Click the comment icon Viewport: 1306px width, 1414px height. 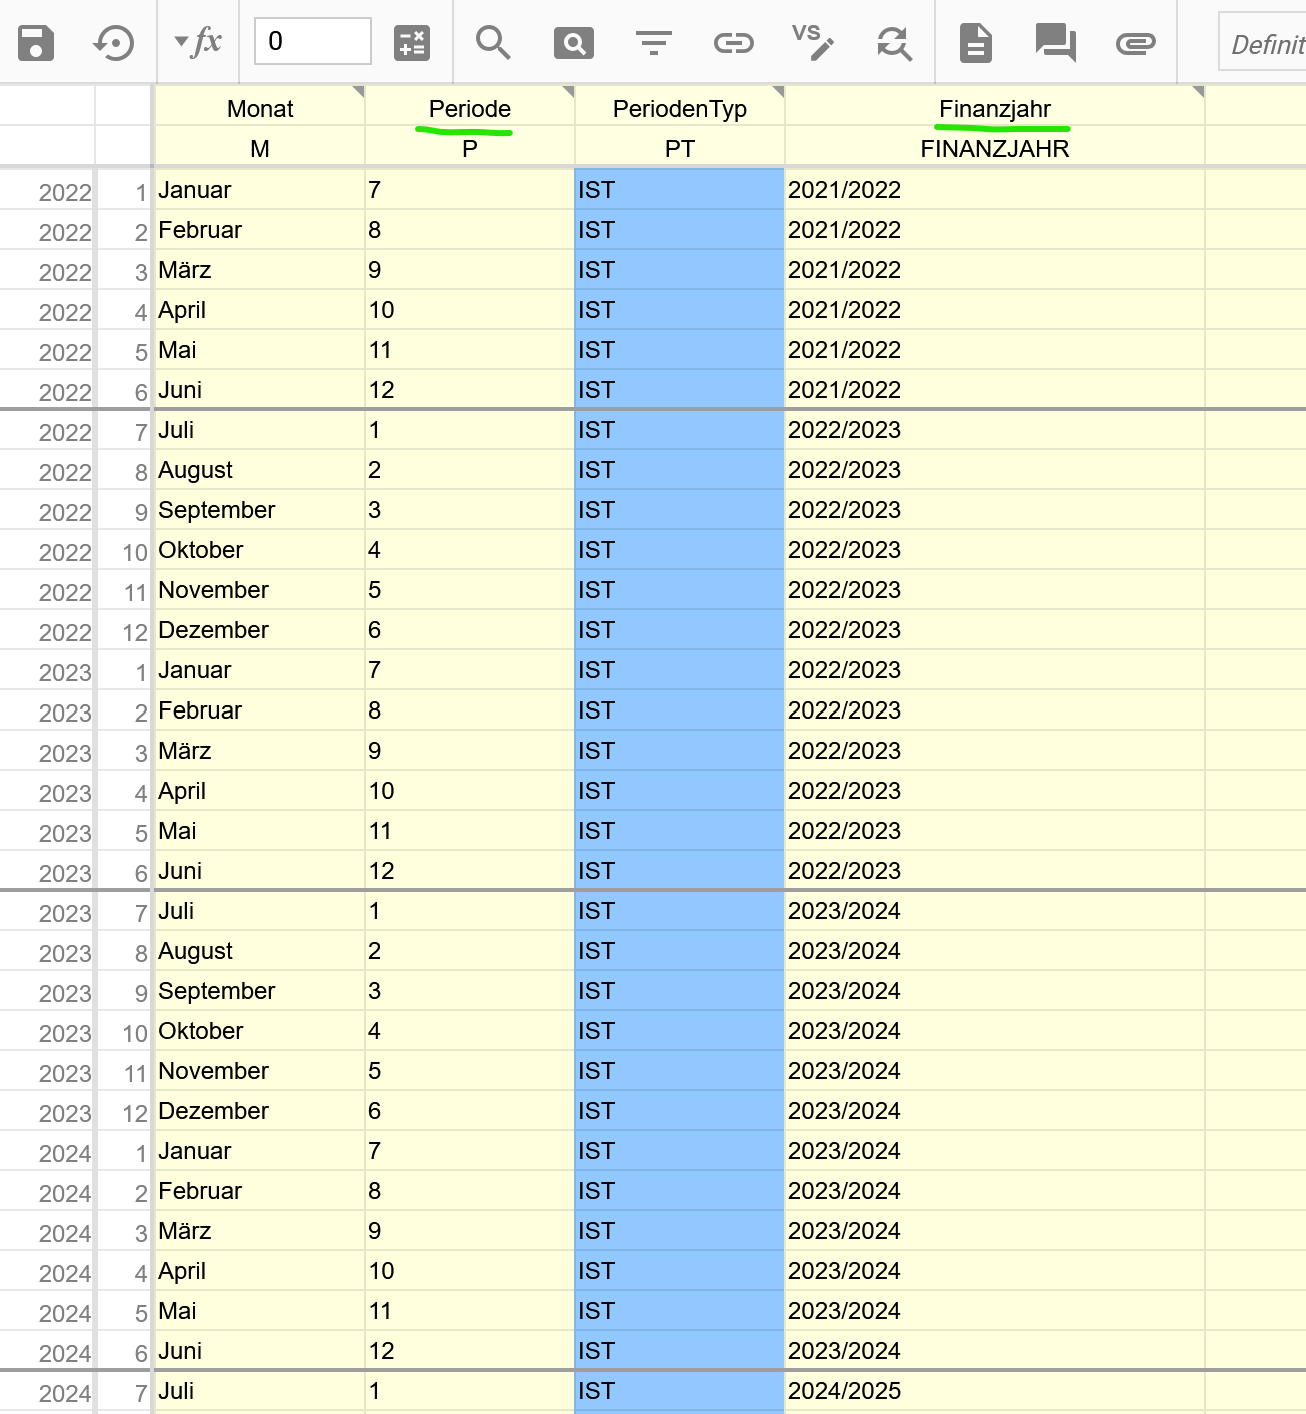click(1054, 41)
